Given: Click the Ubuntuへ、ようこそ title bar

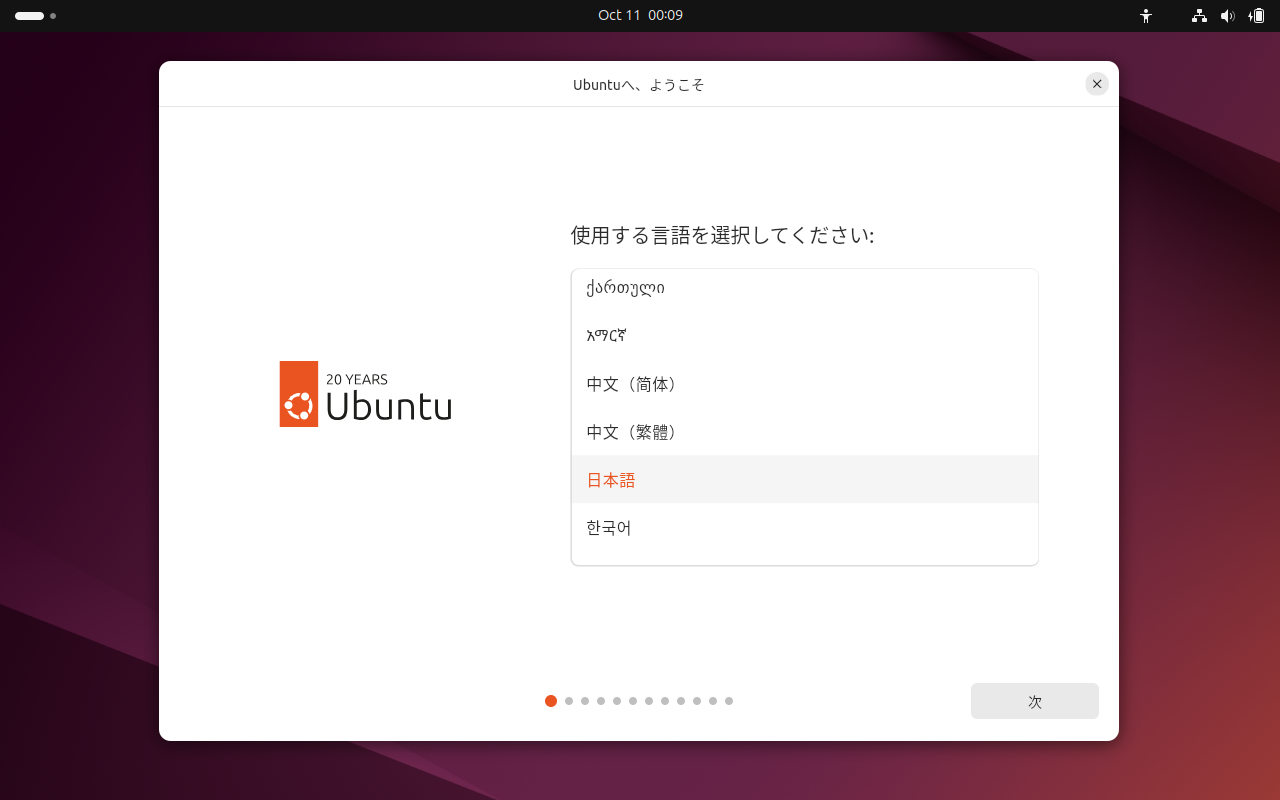Looking at the screenshot, I should [640, 84].
